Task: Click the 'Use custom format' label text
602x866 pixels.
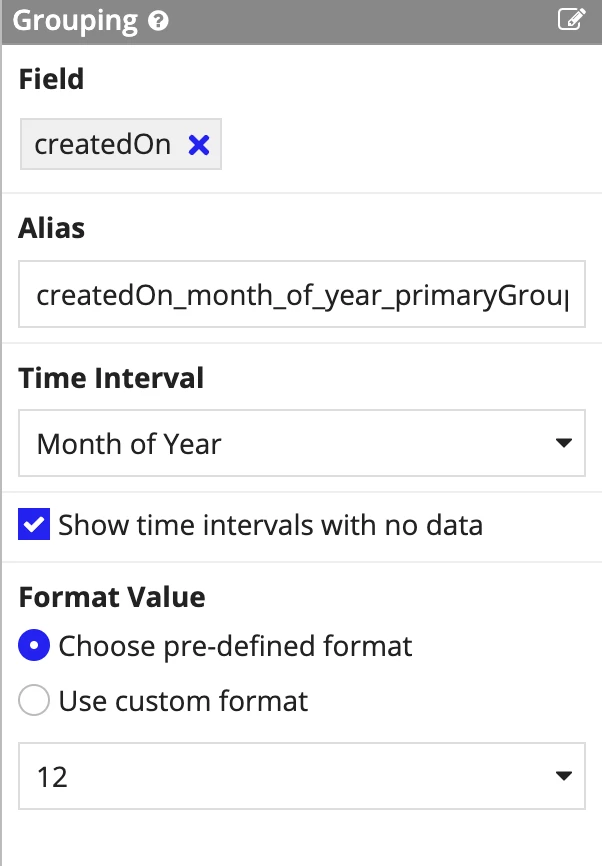Action: tap(183, 701)
